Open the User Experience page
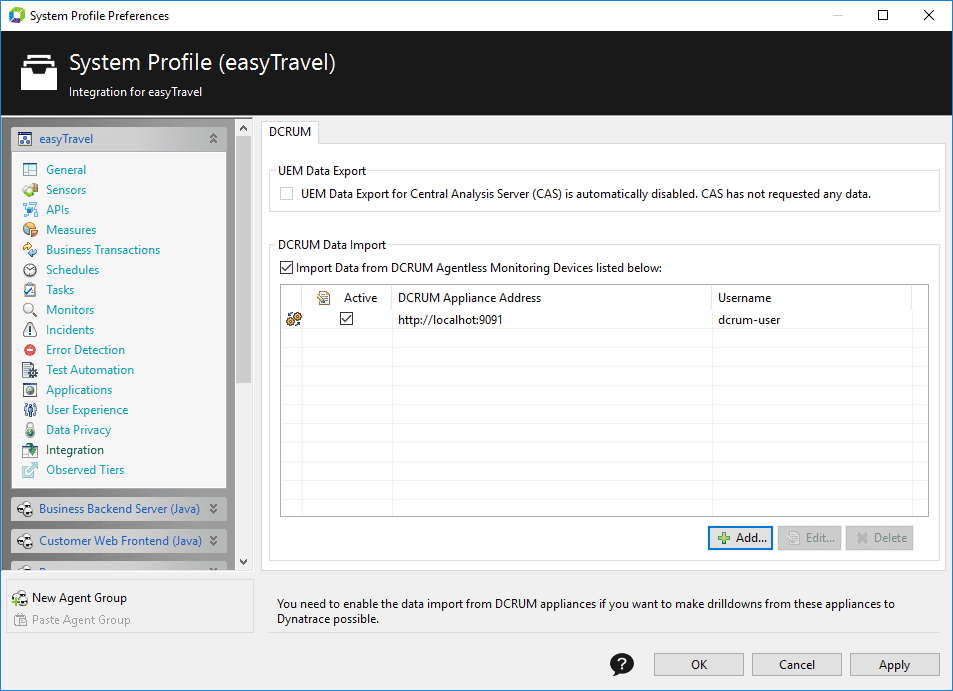This screenshot has width=953, height=691. tap(87, 410)
